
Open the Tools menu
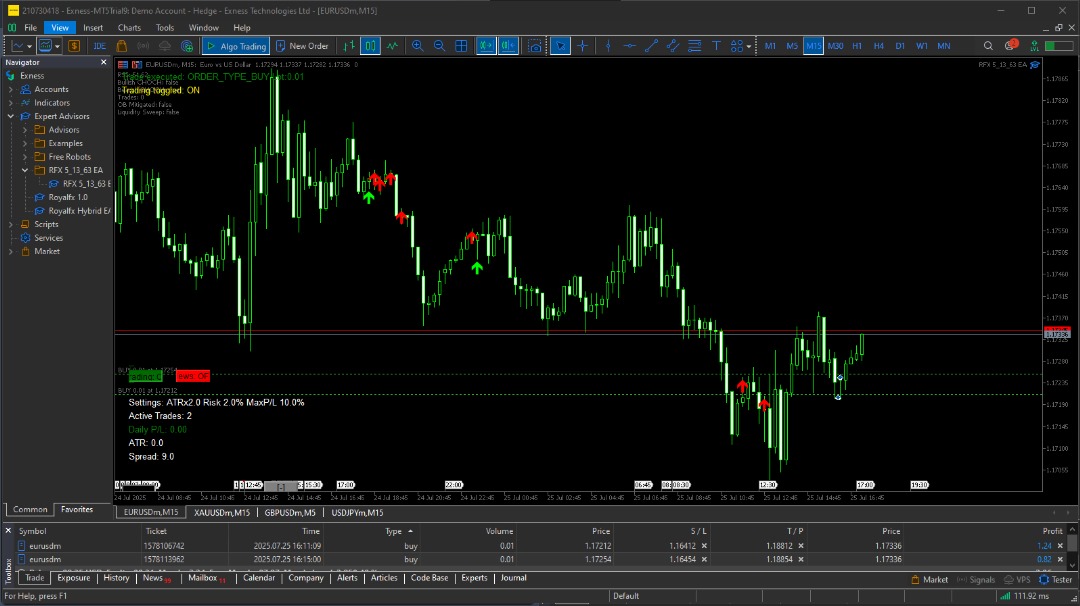tap(165, 28)
